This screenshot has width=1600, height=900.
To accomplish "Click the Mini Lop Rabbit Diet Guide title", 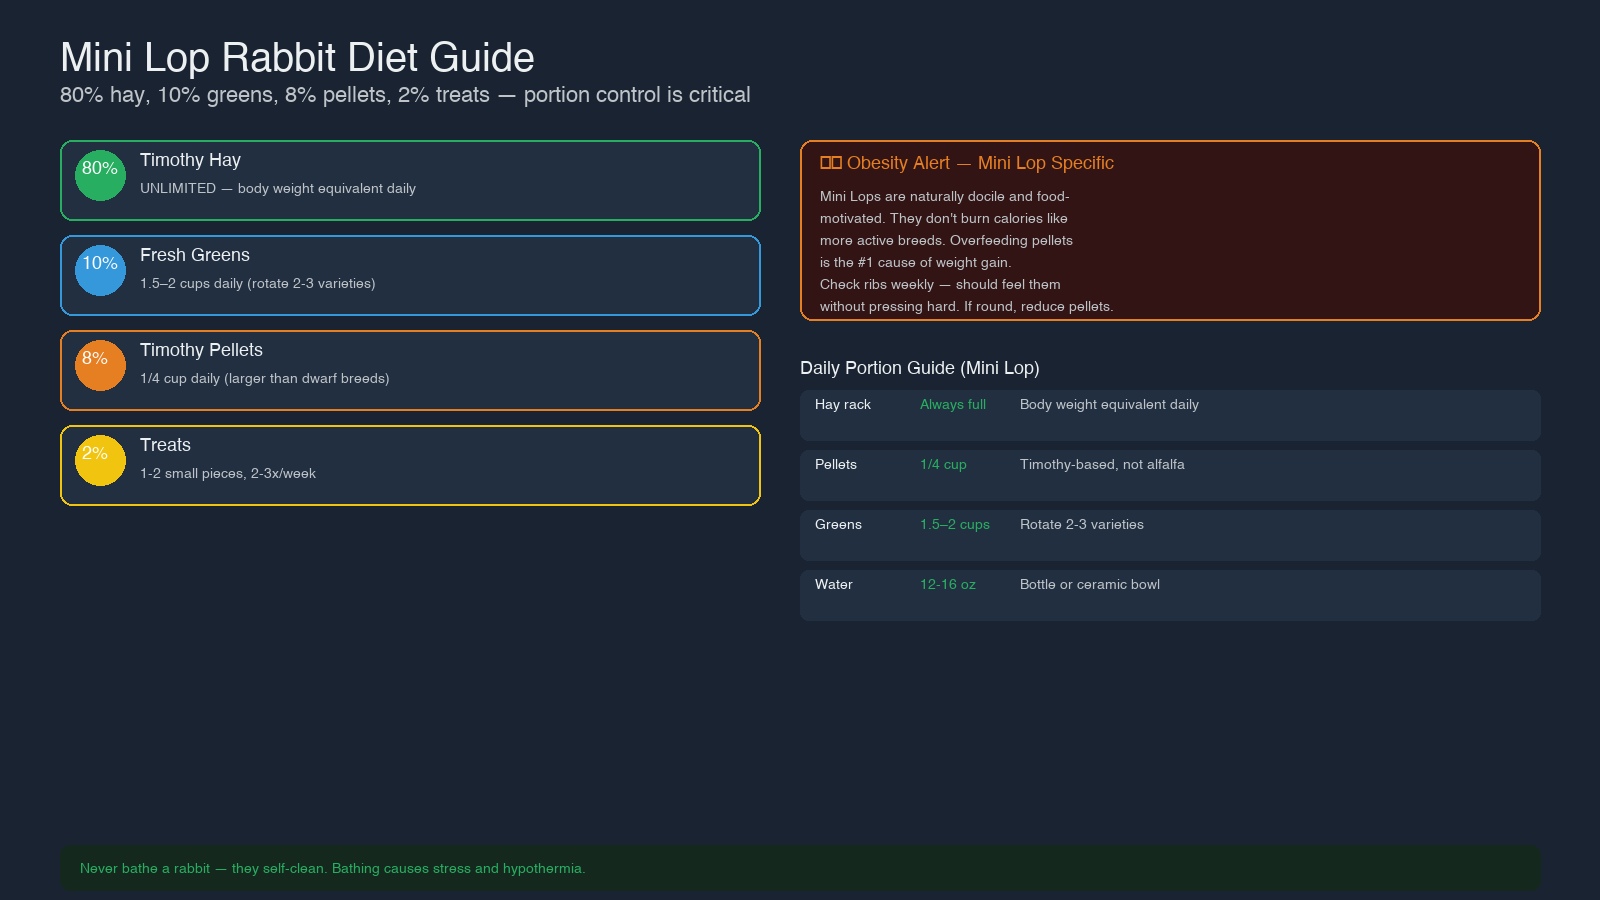I will click(x=297, y=58).
